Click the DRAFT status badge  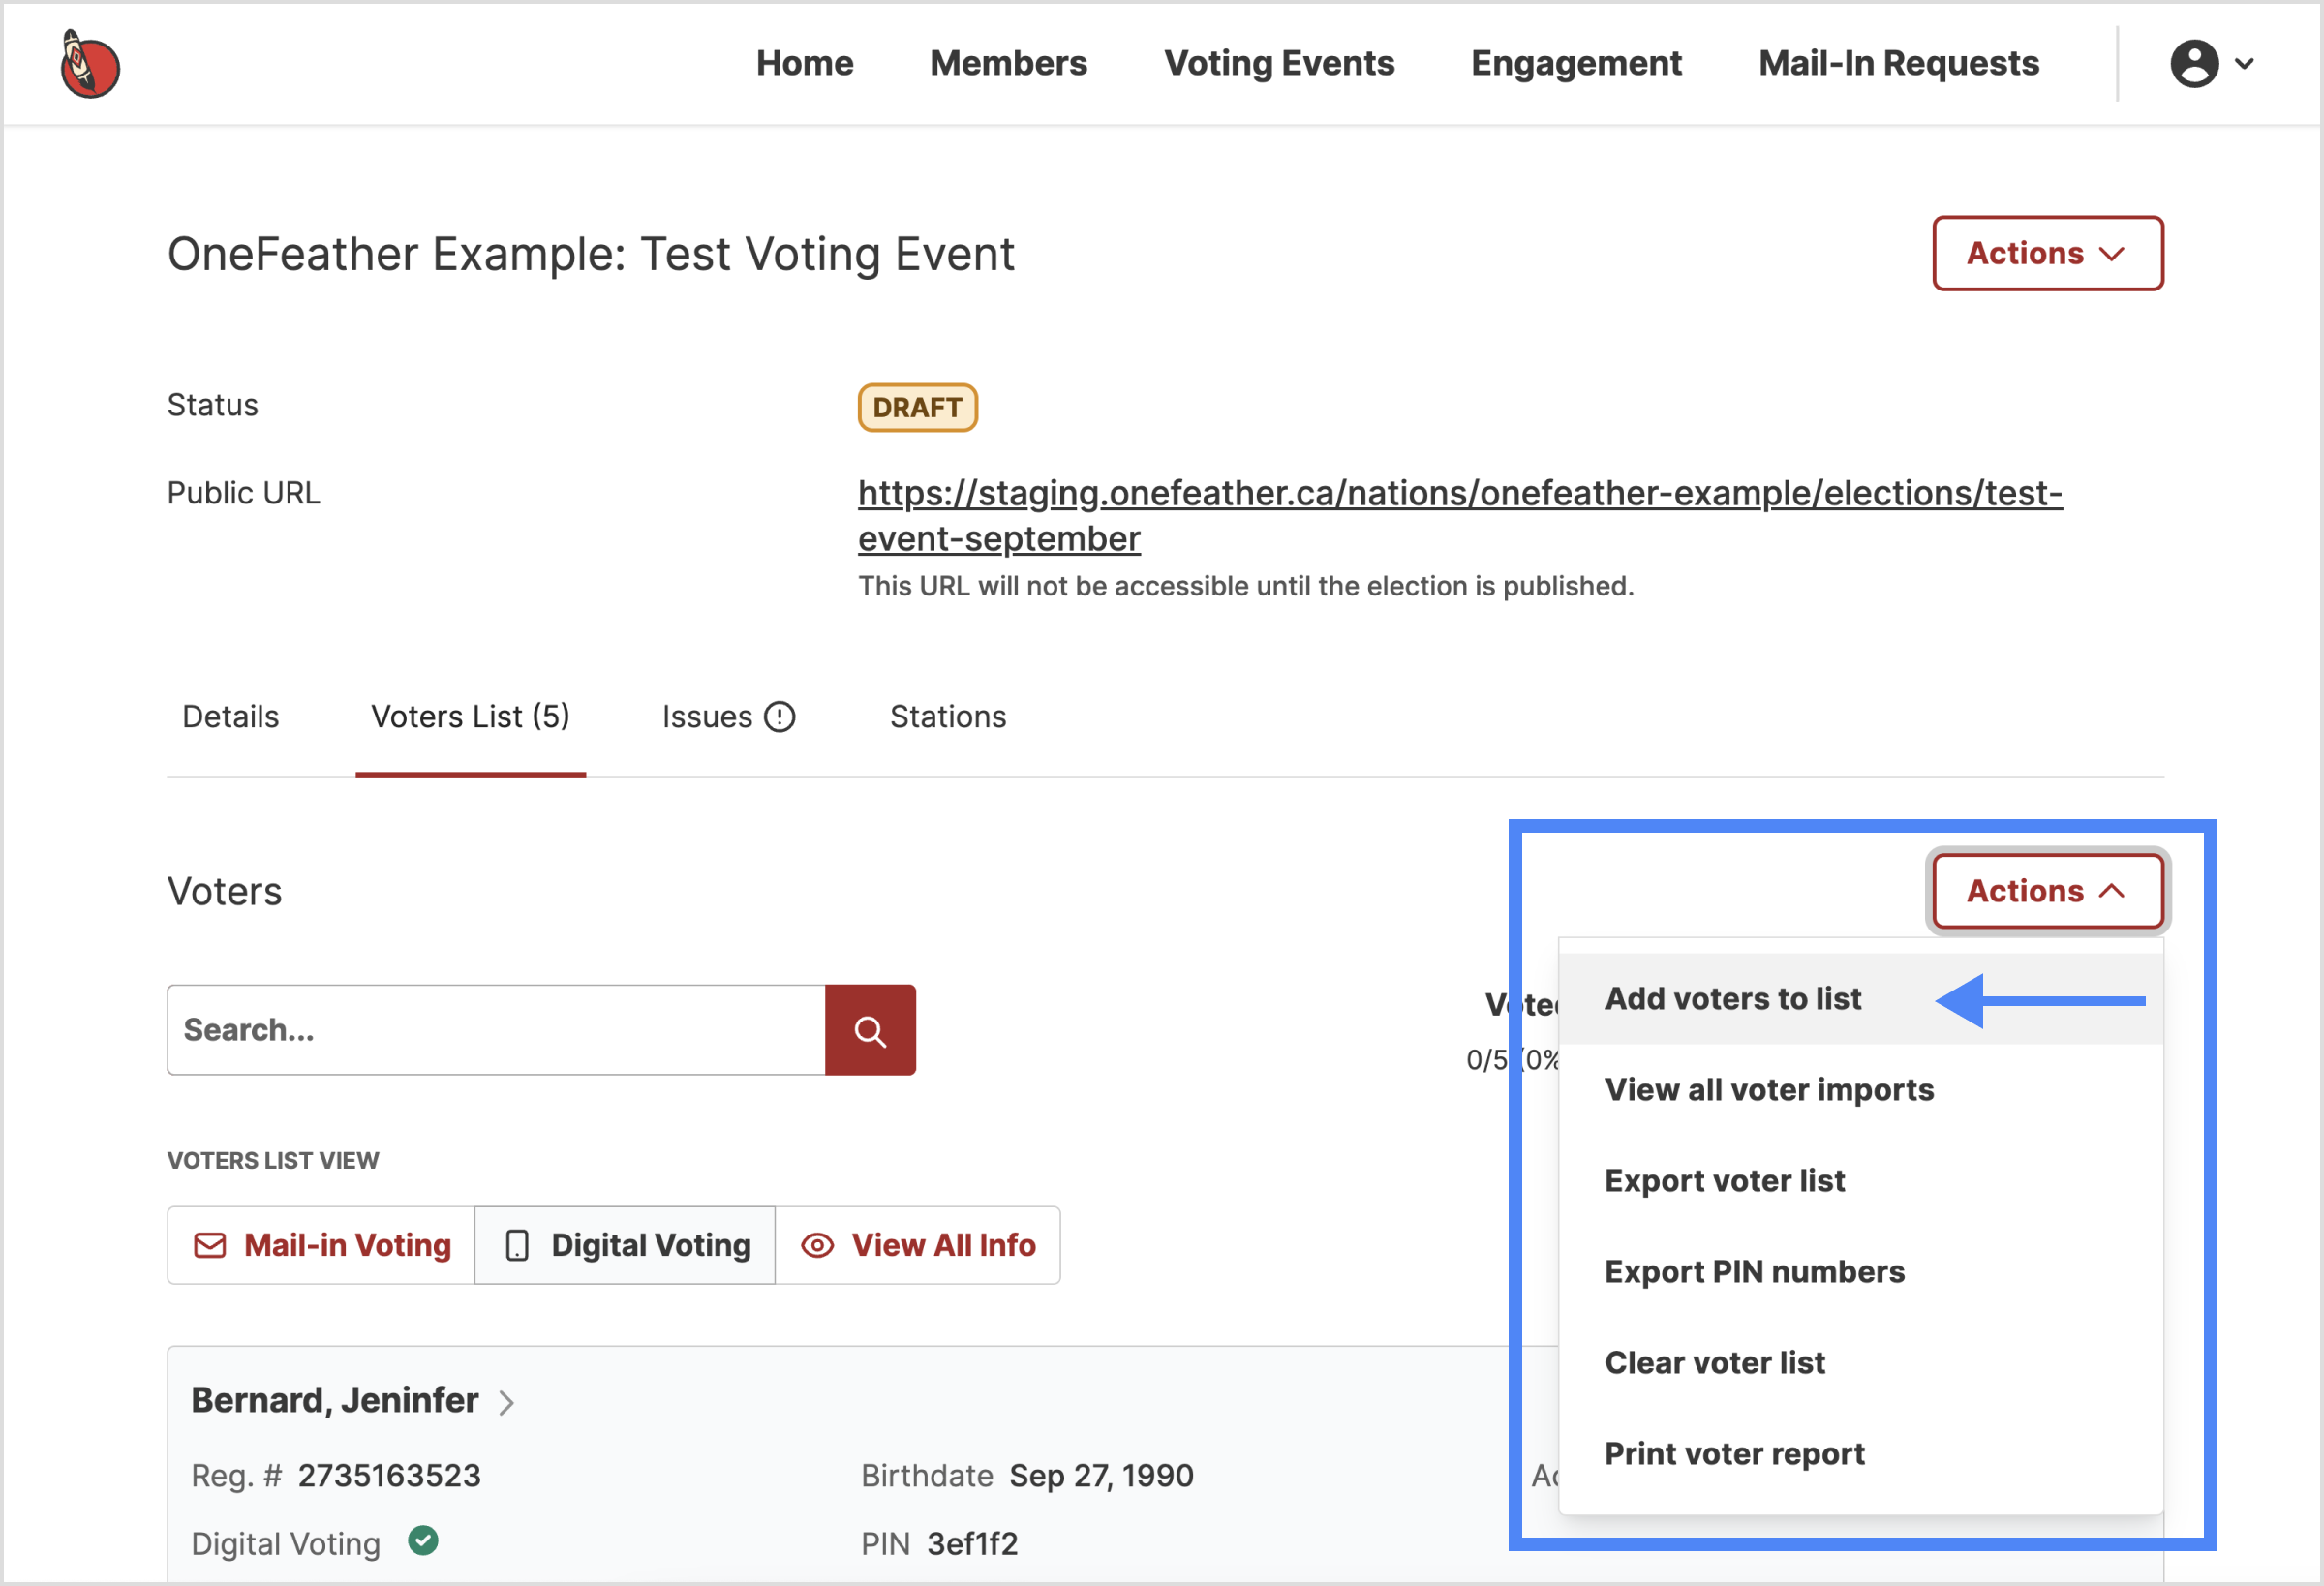pos(917,408)
